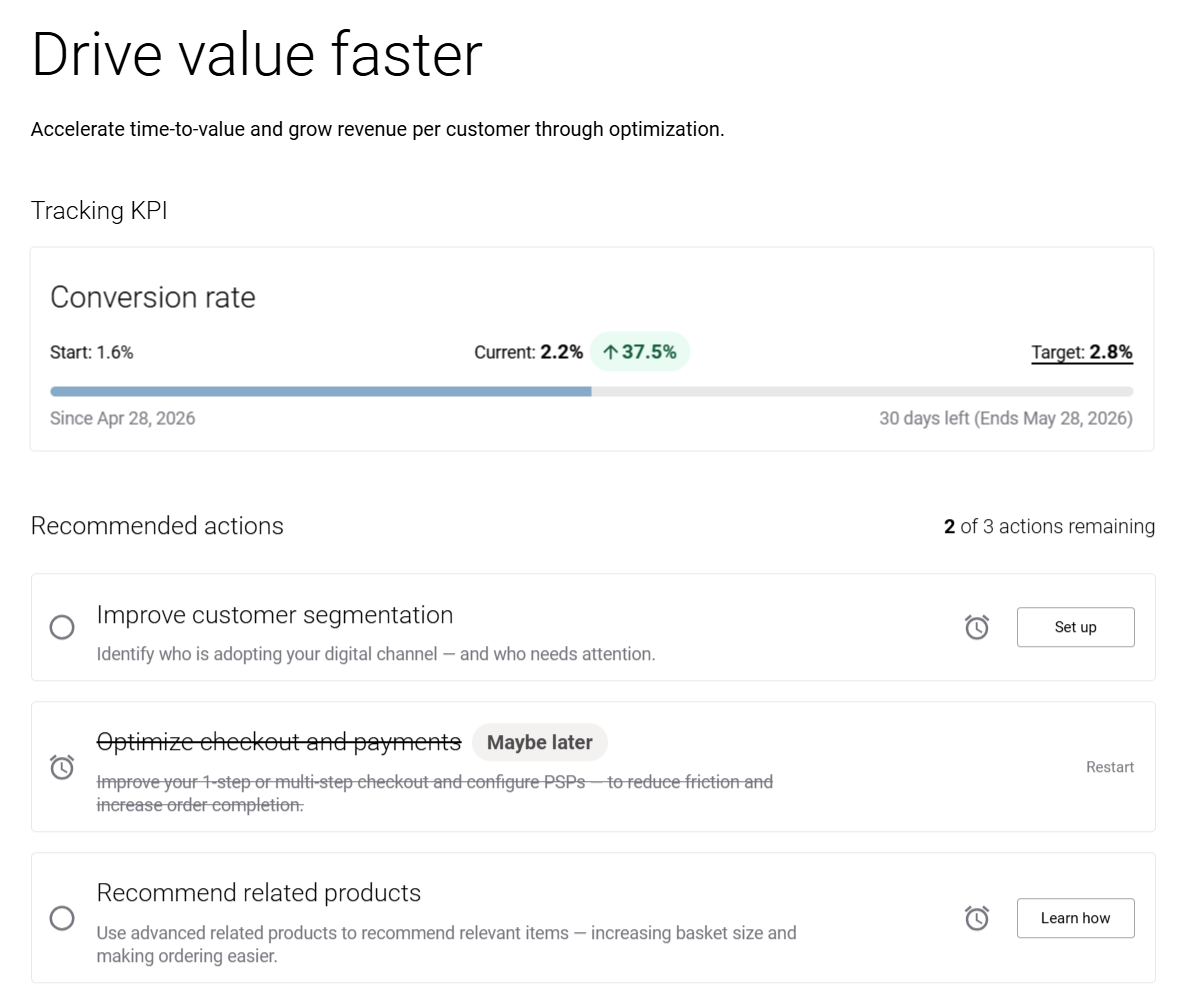The image size is (1180, 1007).
Task: Open the underlined Target 2.8% value
Action: click(x=1082, y=352)
